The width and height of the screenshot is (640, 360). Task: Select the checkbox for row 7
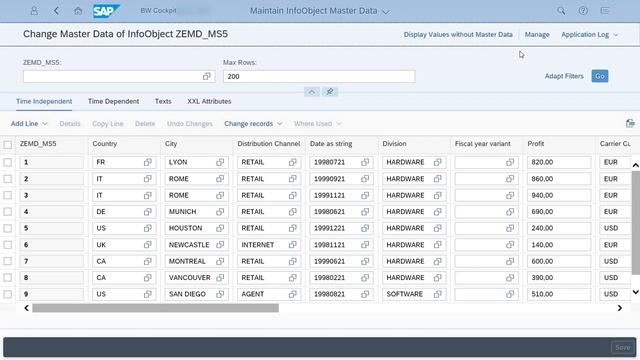click(x=8, y=261)
